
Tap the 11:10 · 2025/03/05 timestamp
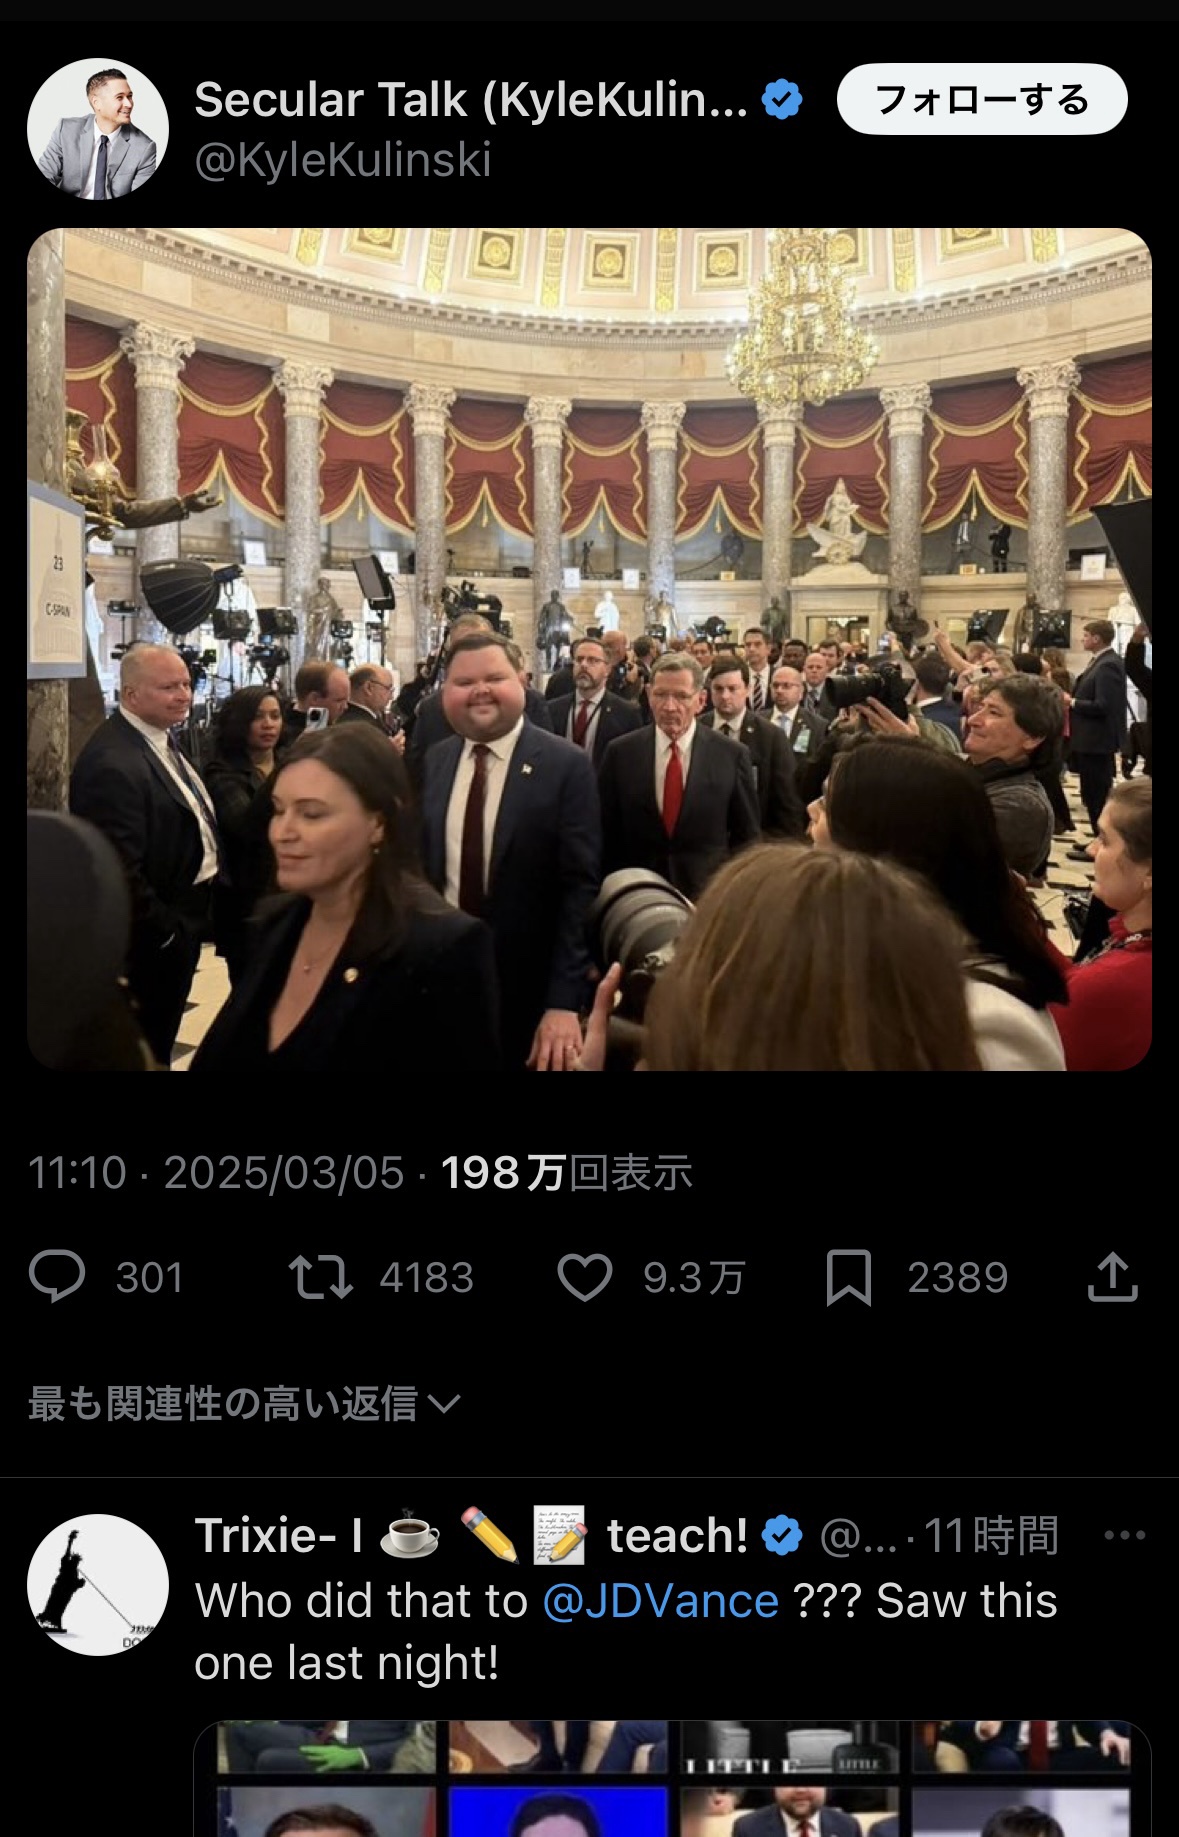tap(216, 1173)
